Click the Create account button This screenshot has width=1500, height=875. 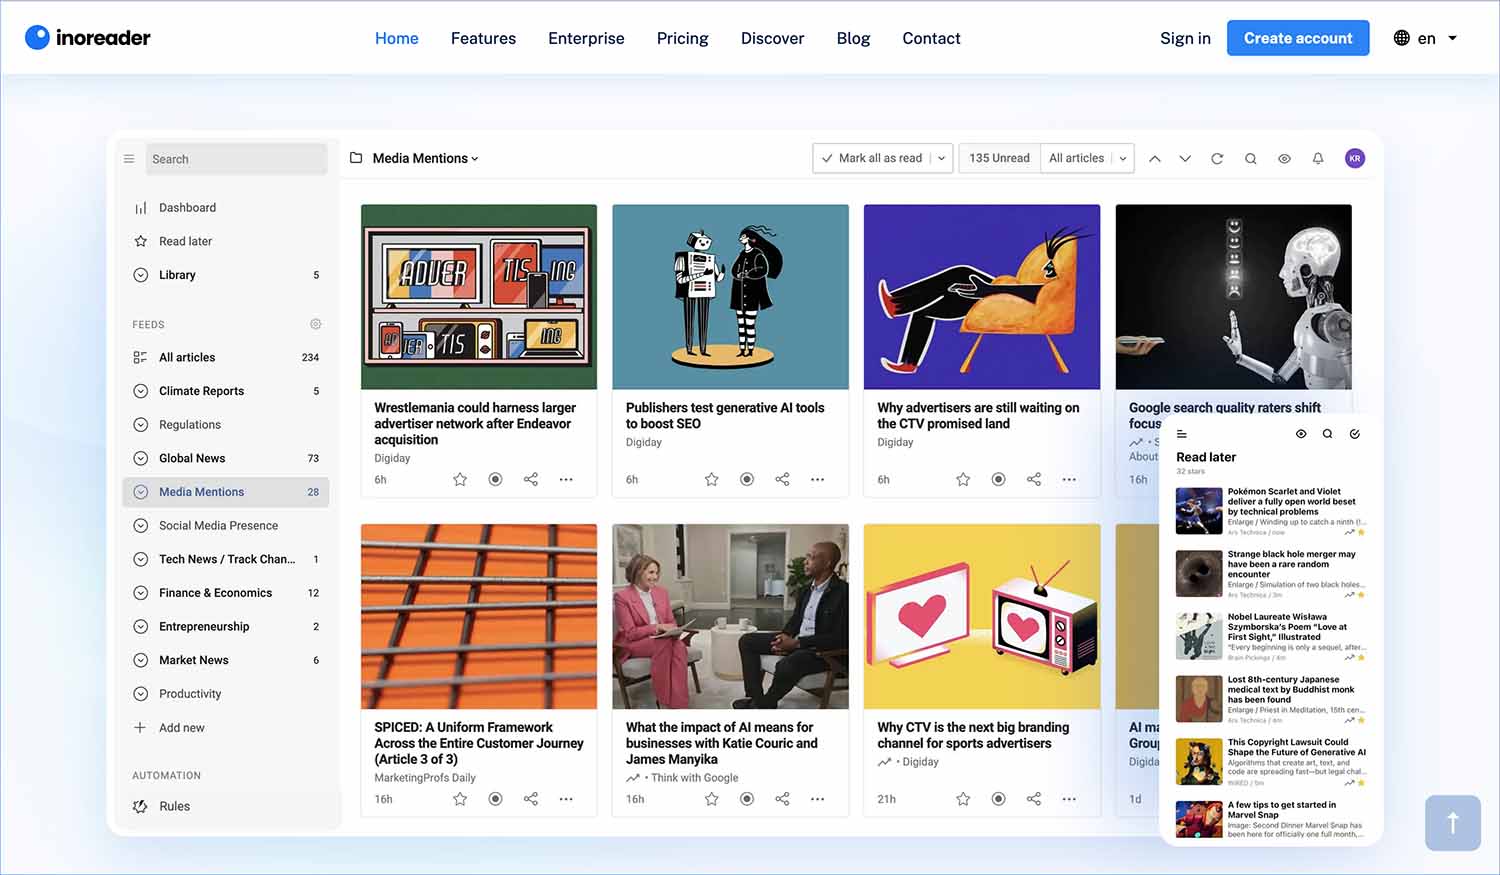(x=1297, y=38)
